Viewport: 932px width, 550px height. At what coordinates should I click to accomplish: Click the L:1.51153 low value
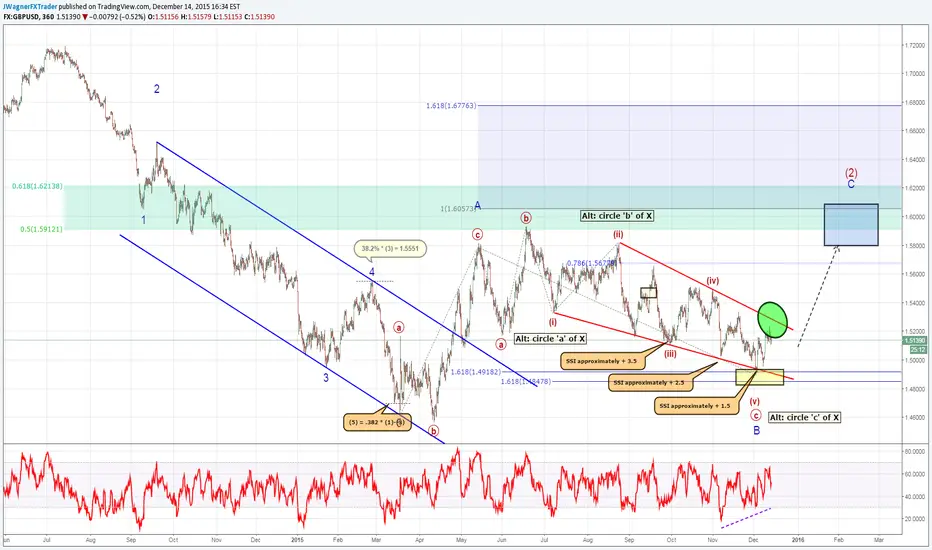tap(229, 17)
